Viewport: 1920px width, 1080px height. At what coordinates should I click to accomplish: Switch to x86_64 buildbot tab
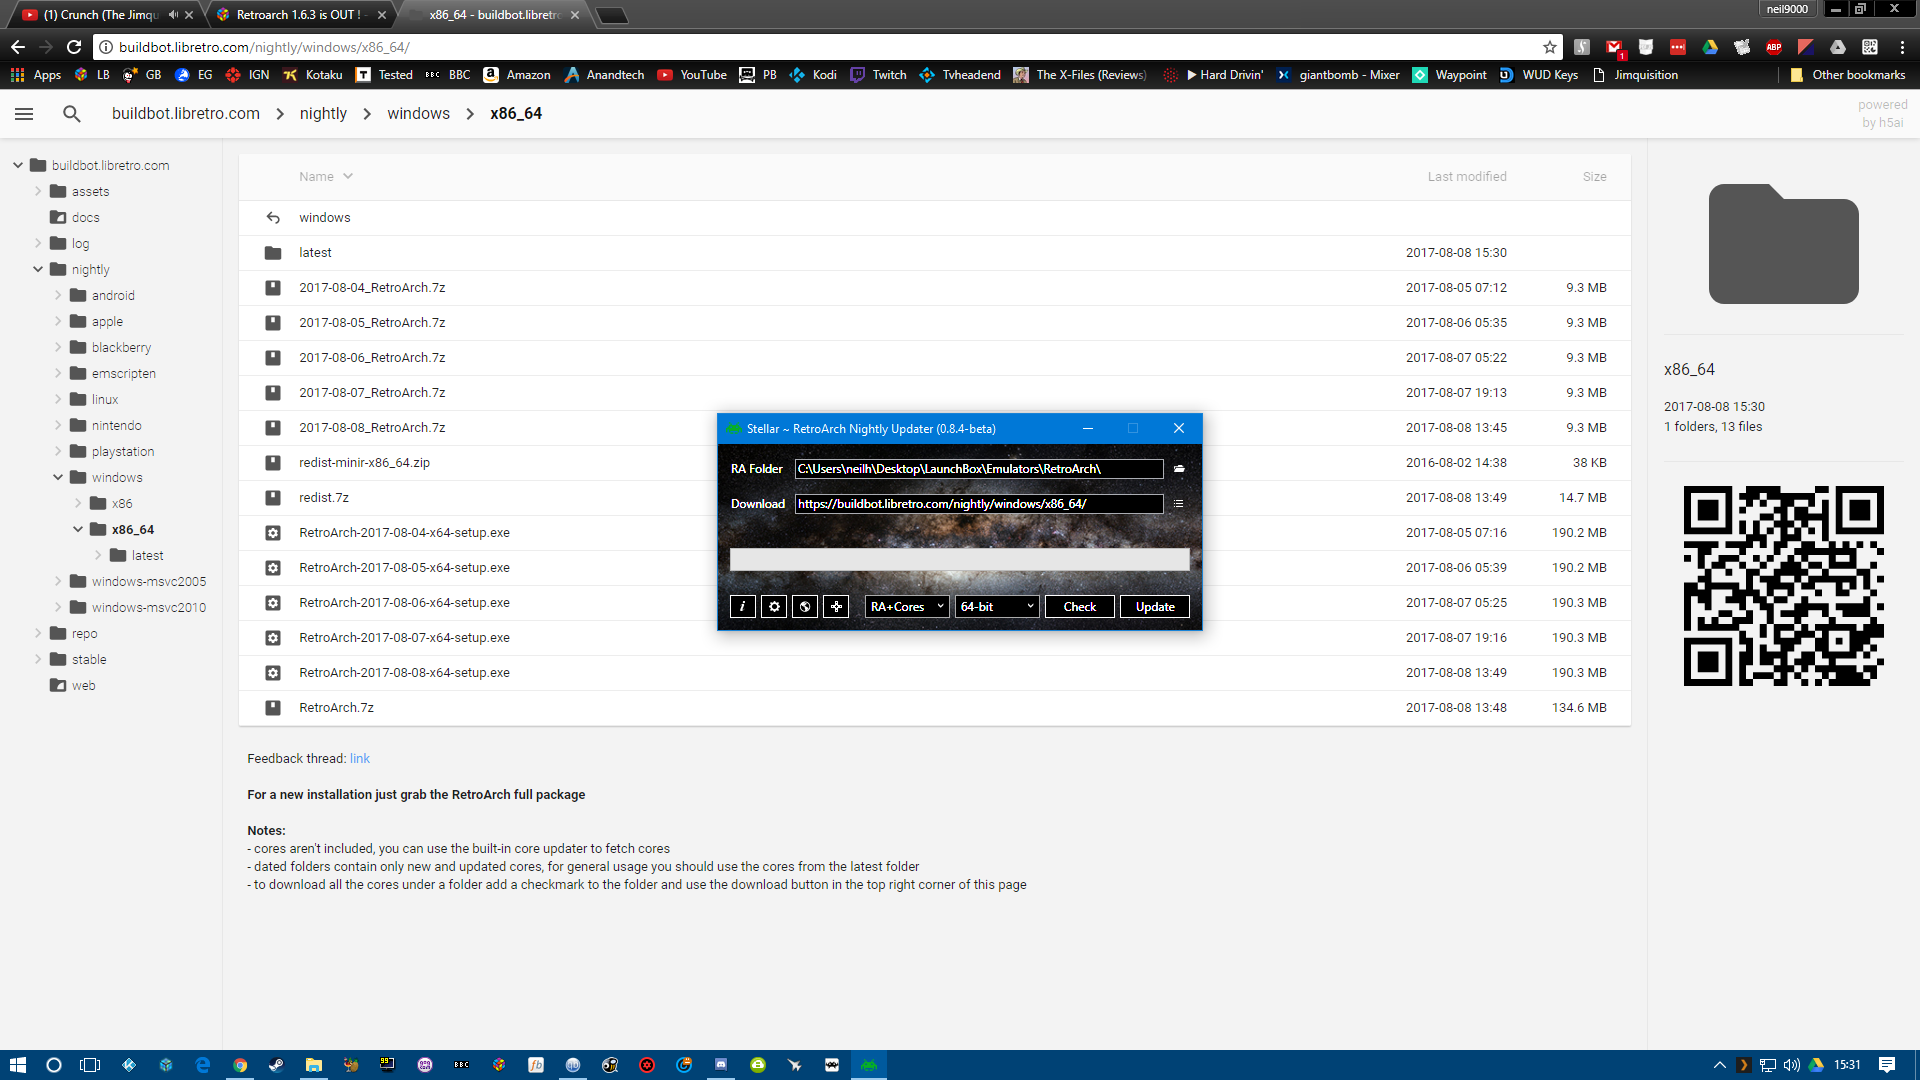494,15
